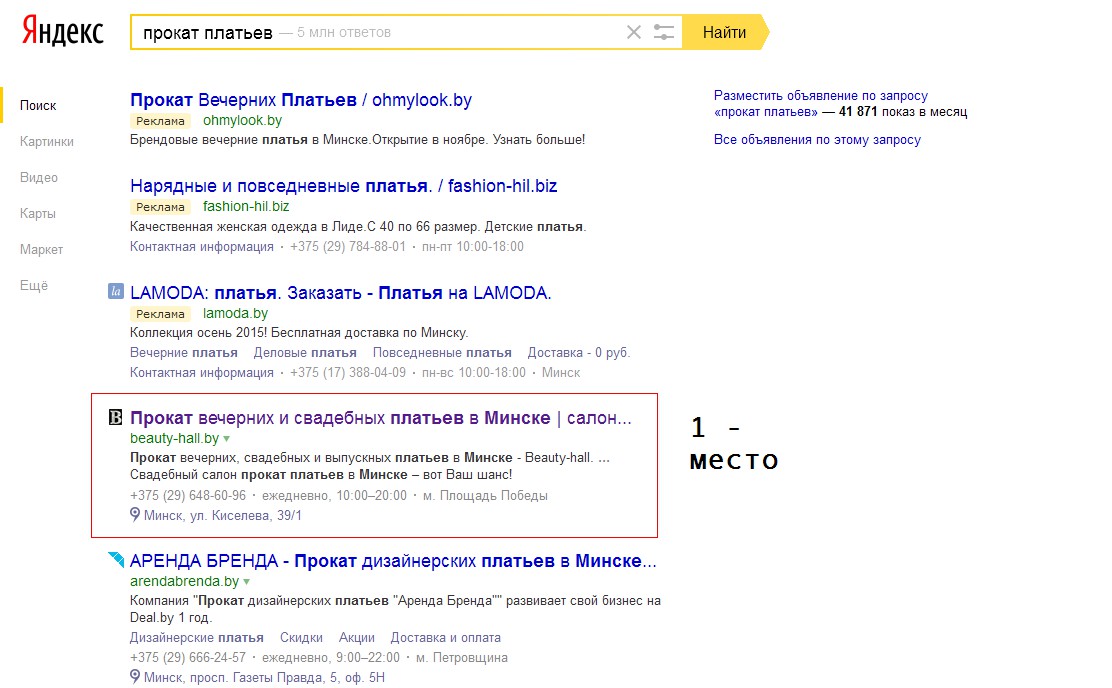Image resolution: width=1112 pixels, height=688 pixels.
Task: Click Реклама label under ohmylook.by result
Action: (160, 121)
